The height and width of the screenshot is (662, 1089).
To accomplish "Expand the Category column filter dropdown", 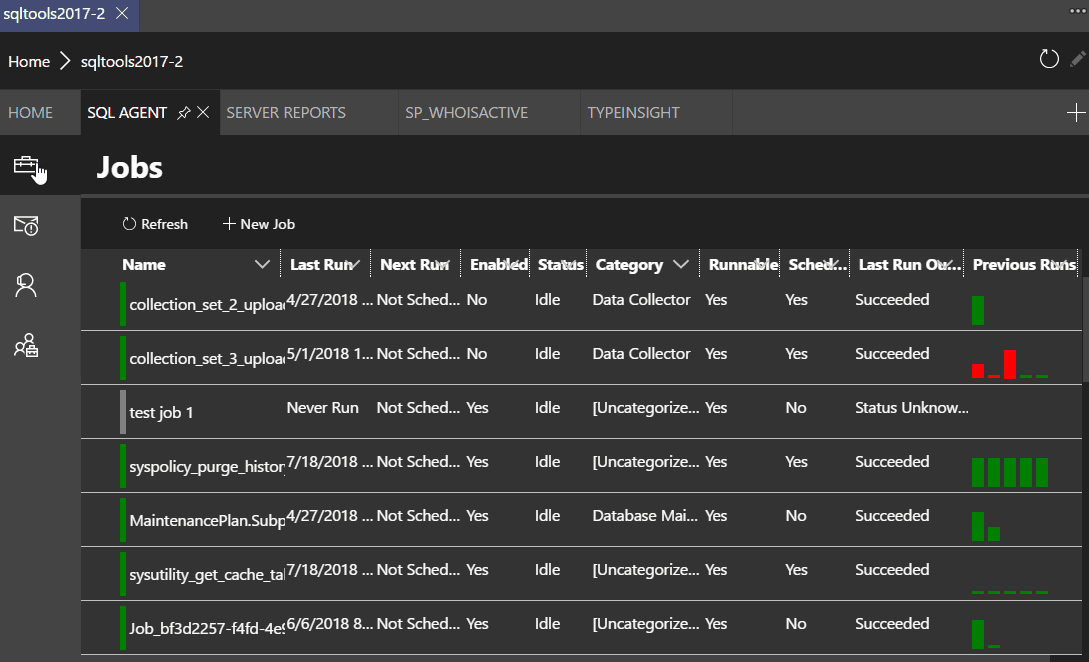I will [x=681, y=265].
